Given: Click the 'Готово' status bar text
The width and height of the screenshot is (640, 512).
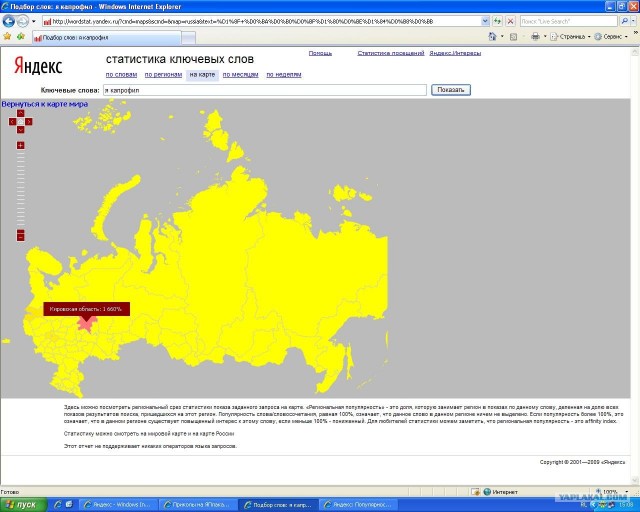Looking at the screenshot, I should coord(10,492).
